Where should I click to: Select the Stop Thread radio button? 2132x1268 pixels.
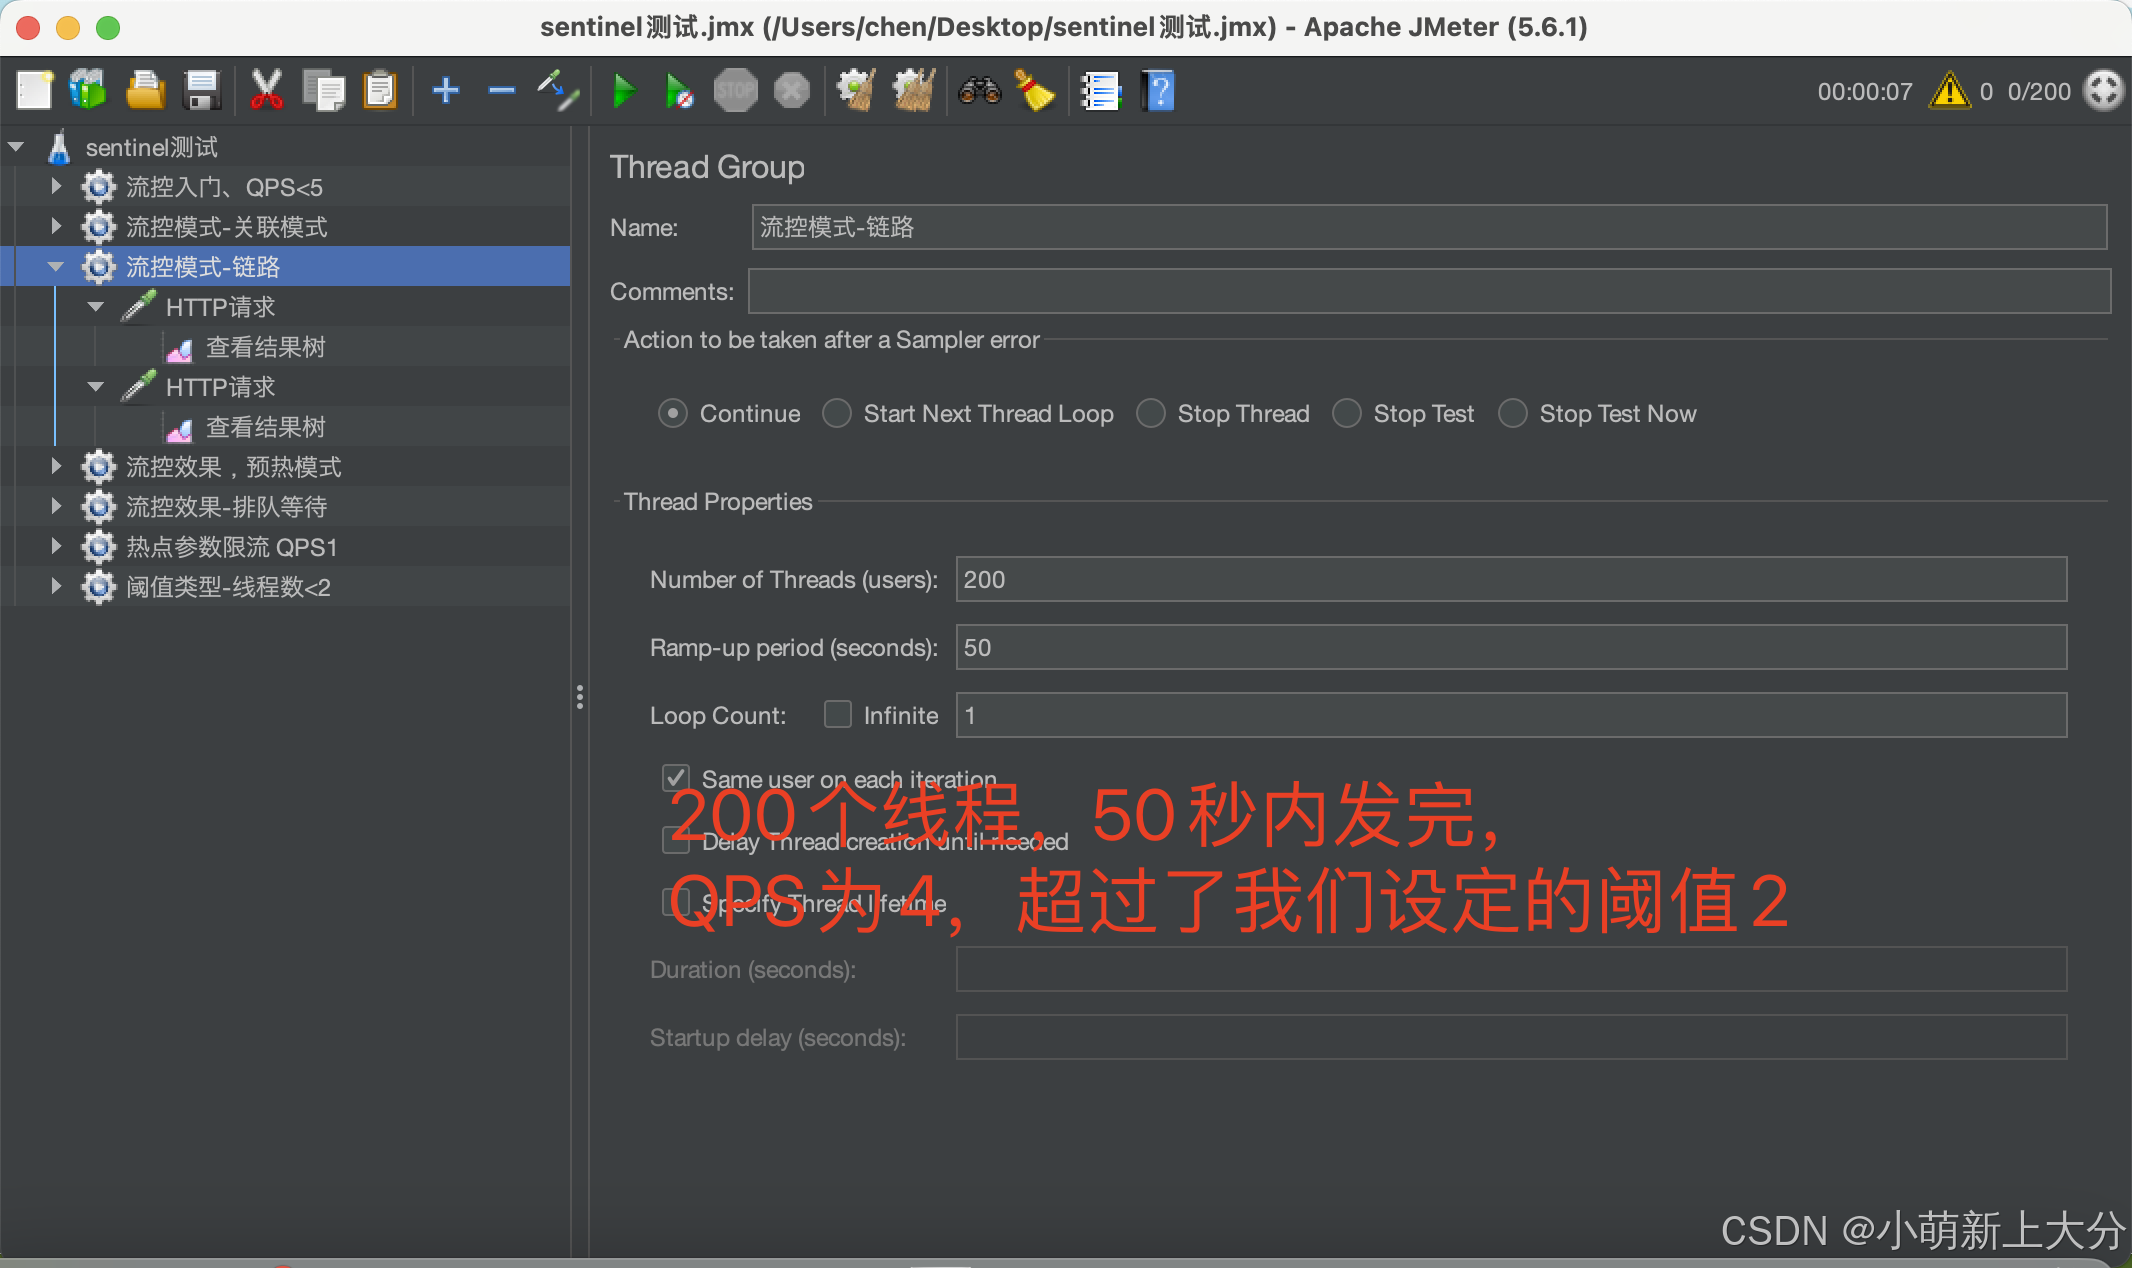(x=1151, y=413)
